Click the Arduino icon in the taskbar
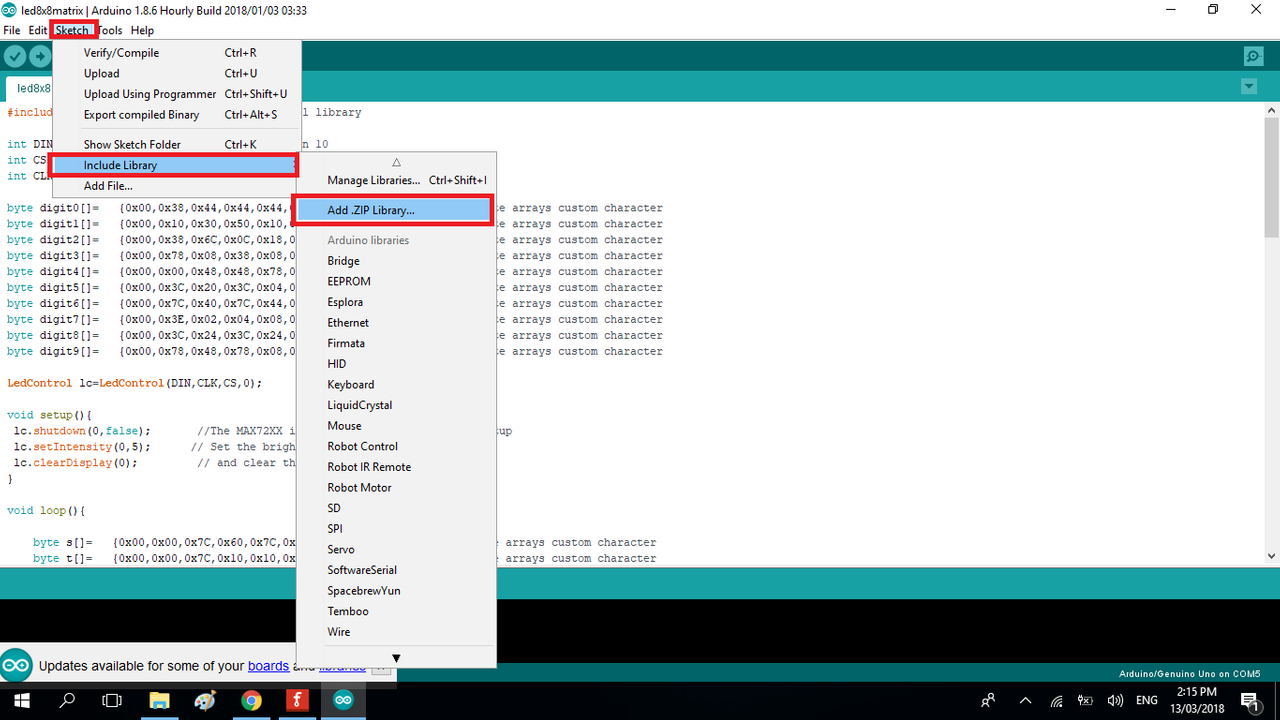 pyautogui.click(x=343, y=700)
